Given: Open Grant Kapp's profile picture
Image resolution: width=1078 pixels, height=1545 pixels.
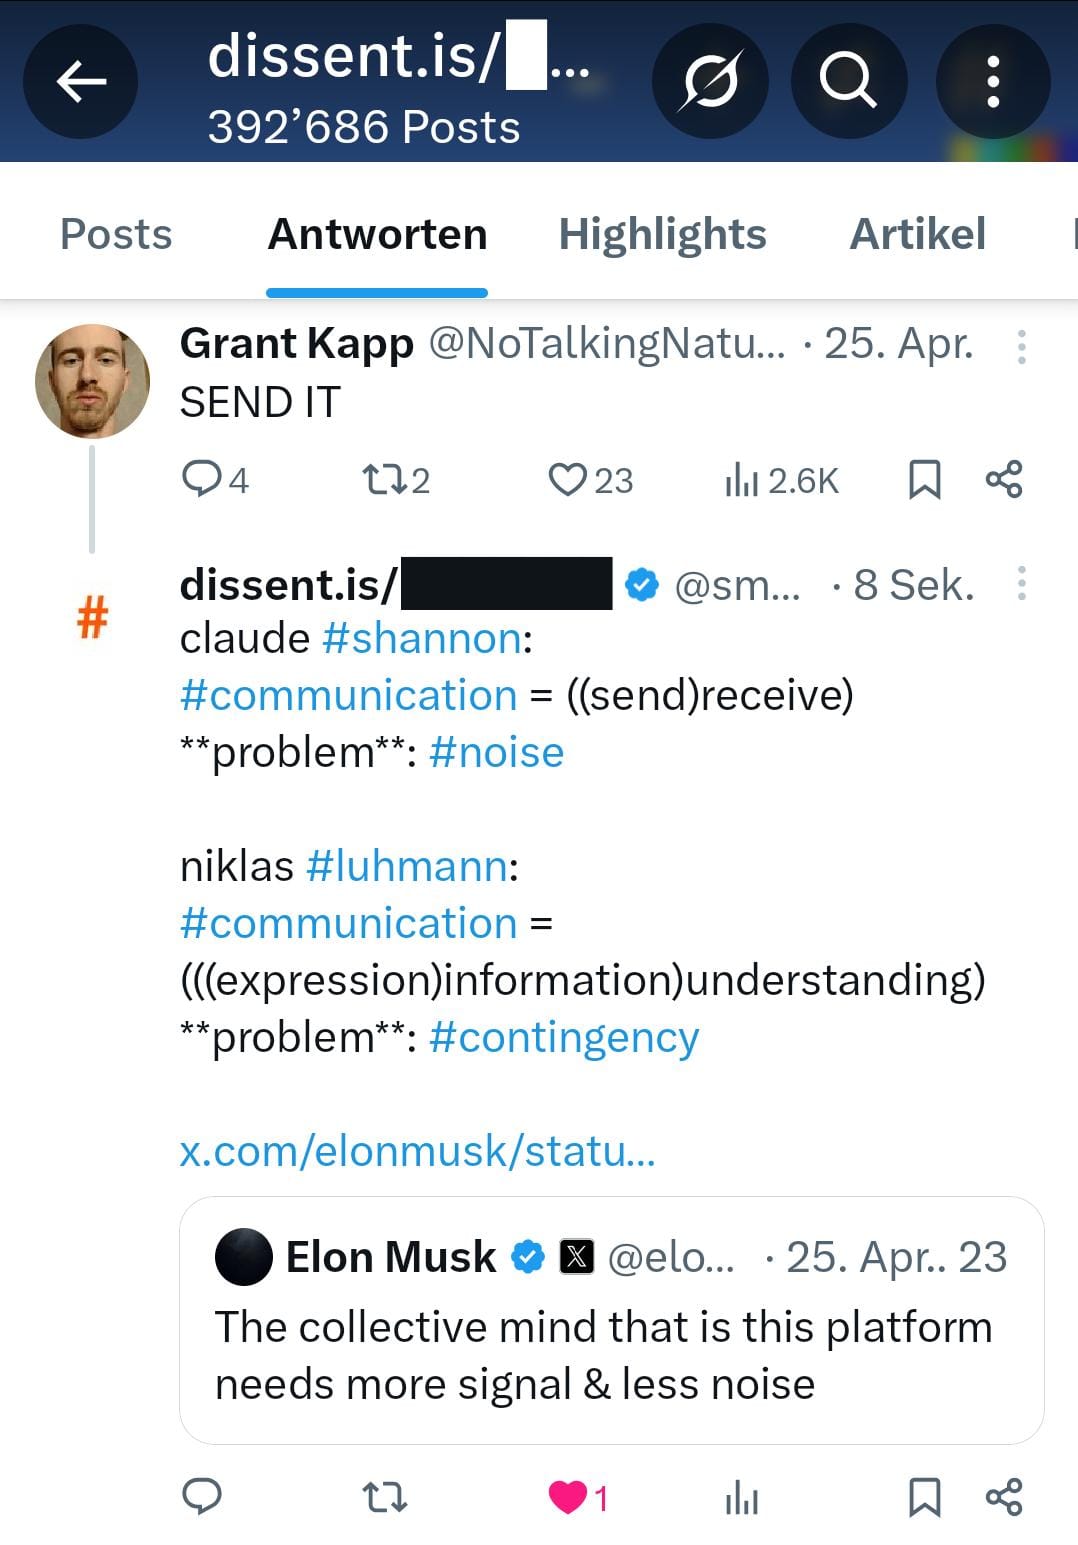Looking at the screenshot, I should click(x=92, y=381).
